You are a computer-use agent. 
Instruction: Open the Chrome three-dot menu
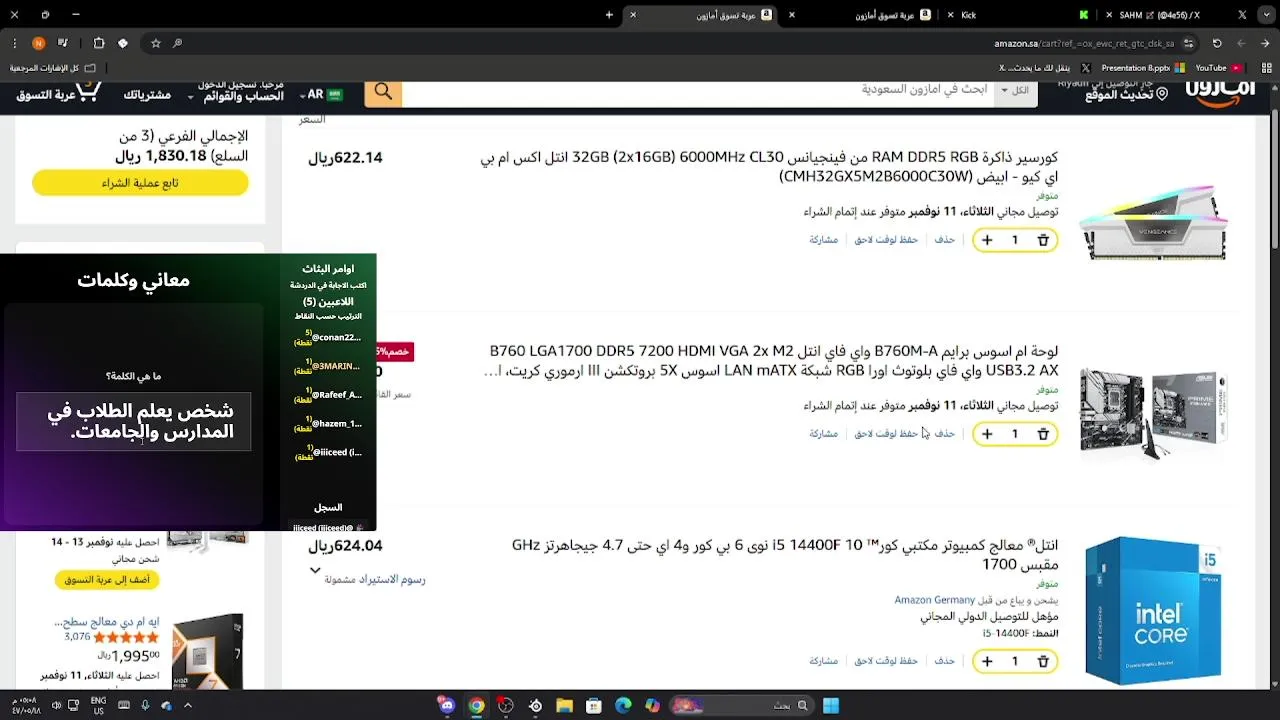coord(14,43)
